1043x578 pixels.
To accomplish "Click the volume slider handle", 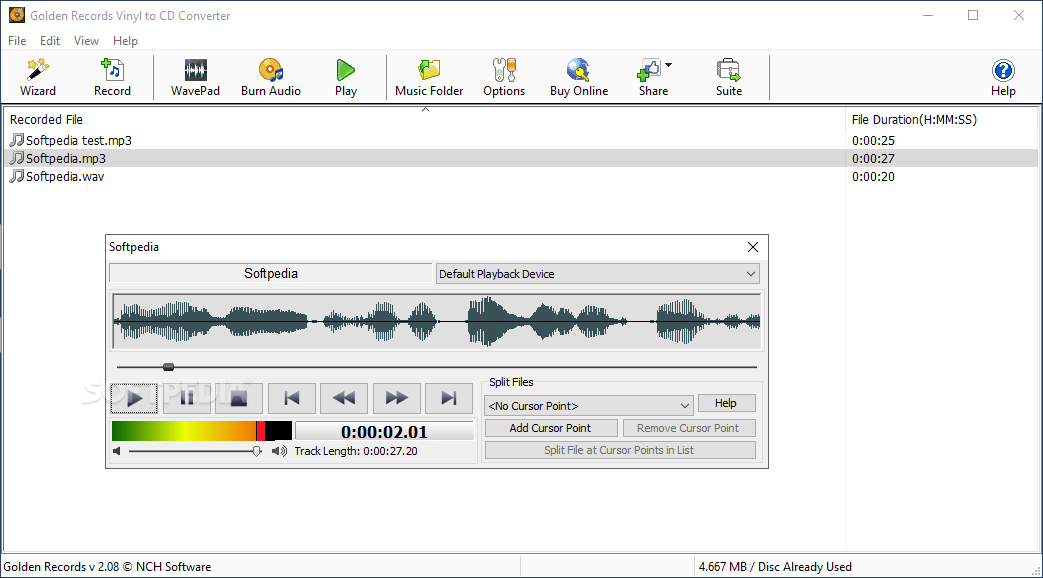I will (x=257, y=452).
